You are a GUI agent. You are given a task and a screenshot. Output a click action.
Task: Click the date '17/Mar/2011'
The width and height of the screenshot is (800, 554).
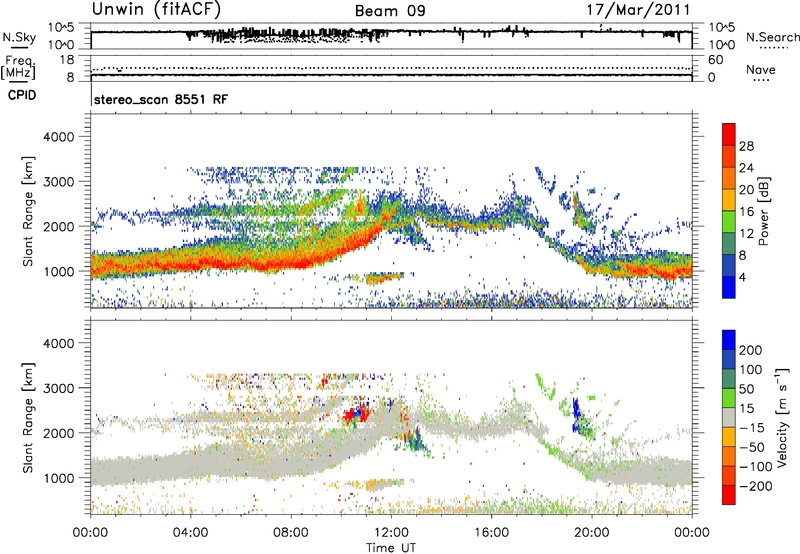638,9
